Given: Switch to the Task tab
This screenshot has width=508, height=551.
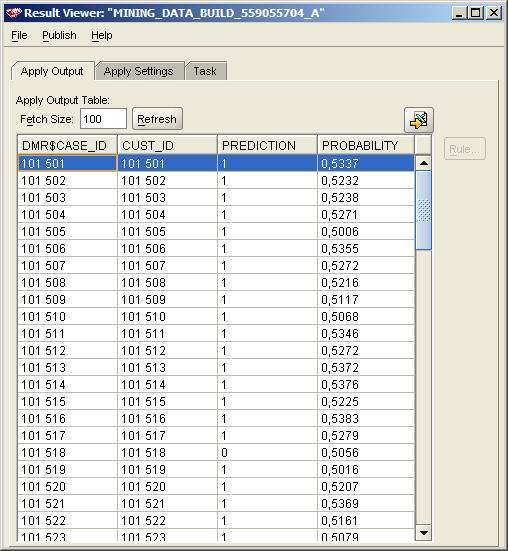Looking at the screenshot, I should [x=206, y=71].
